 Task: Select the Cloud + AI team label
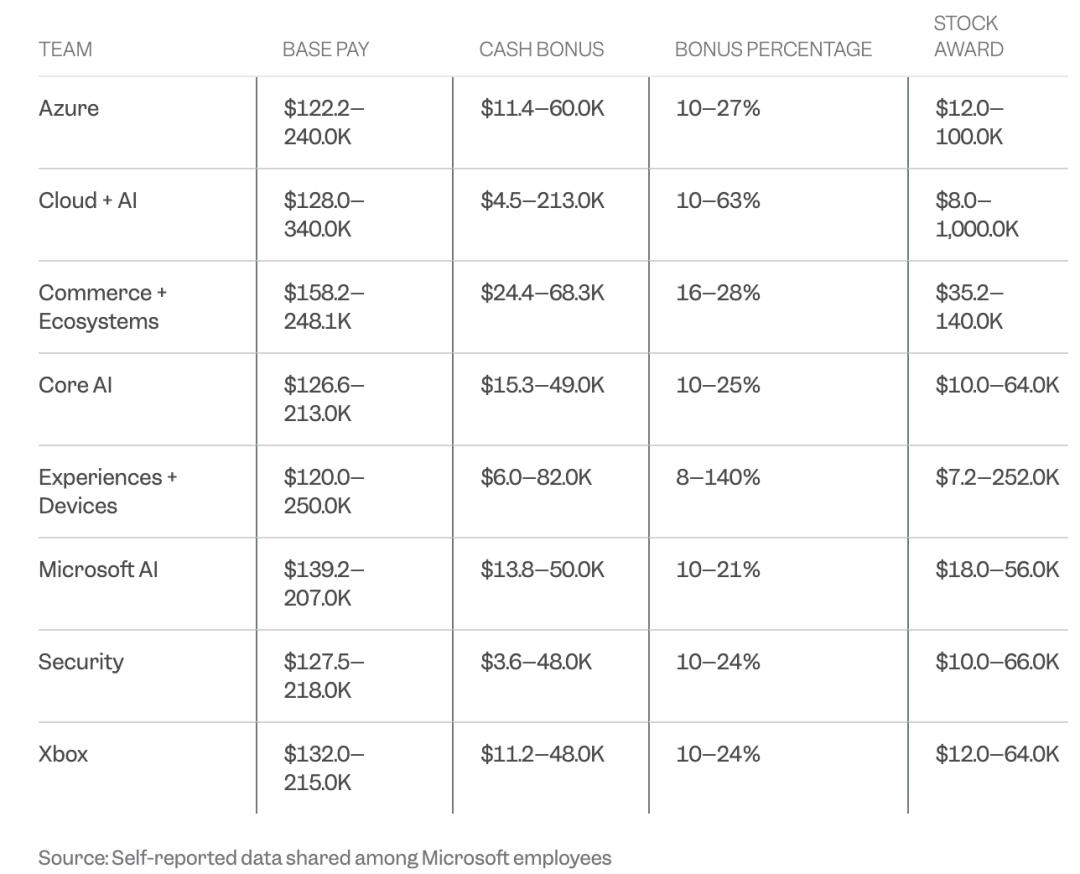click(x=87, y=200)
